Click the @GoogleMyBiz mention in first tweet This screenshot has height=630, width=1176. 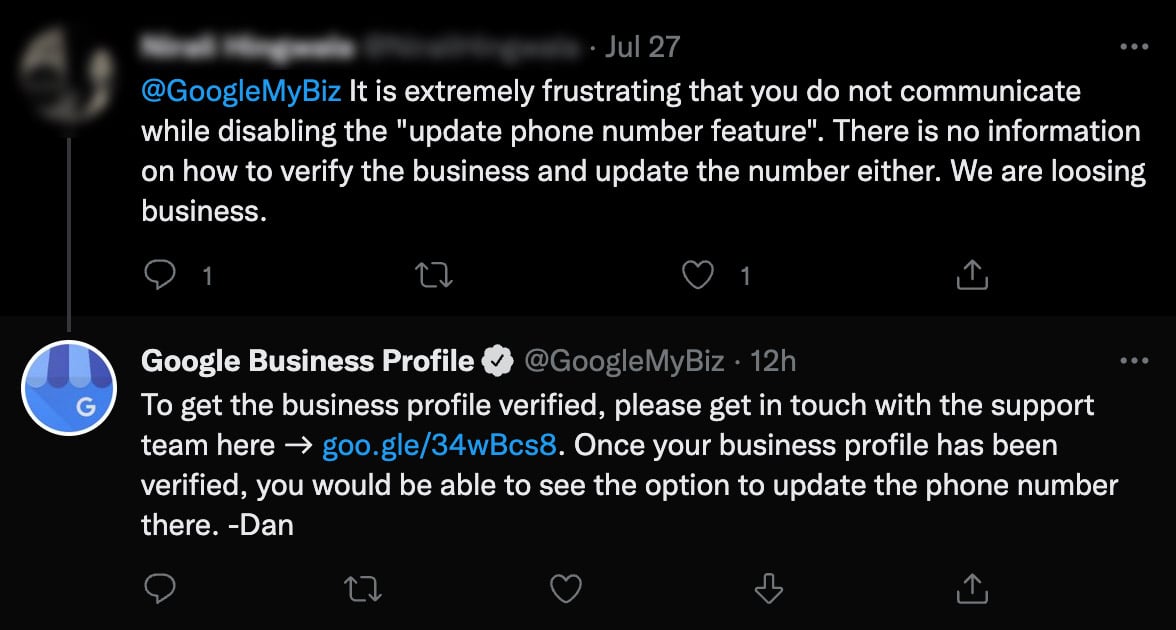241,91
